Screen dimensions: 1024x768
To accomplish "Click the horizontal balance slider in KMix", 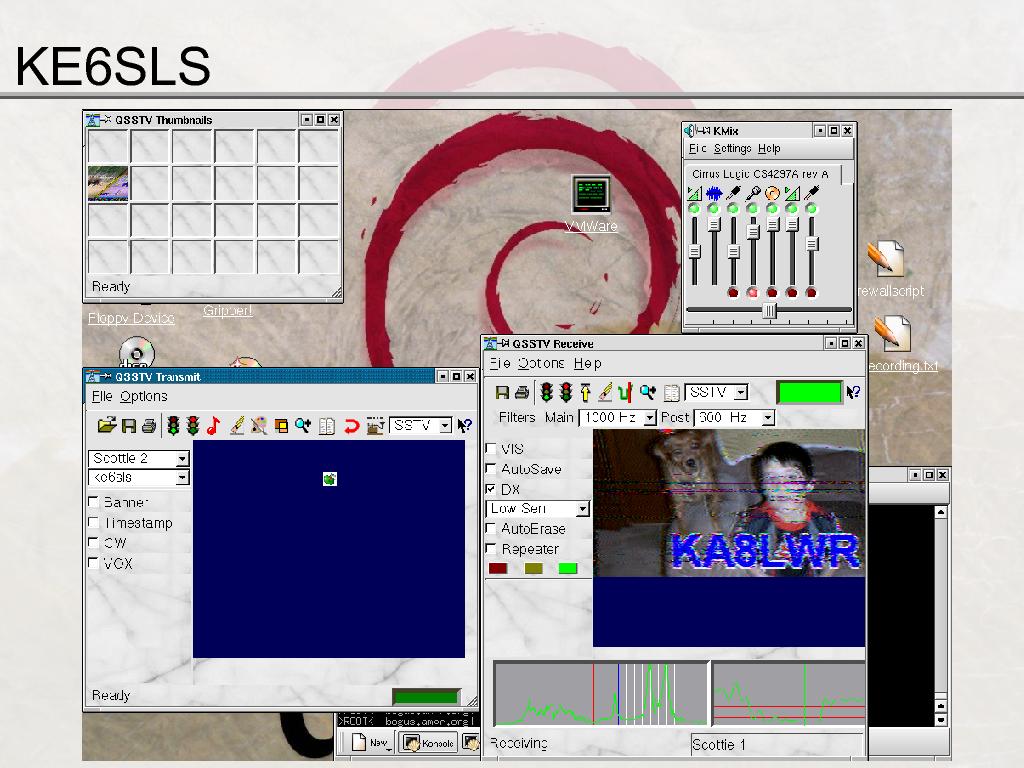I will click(x=769, y=311).
